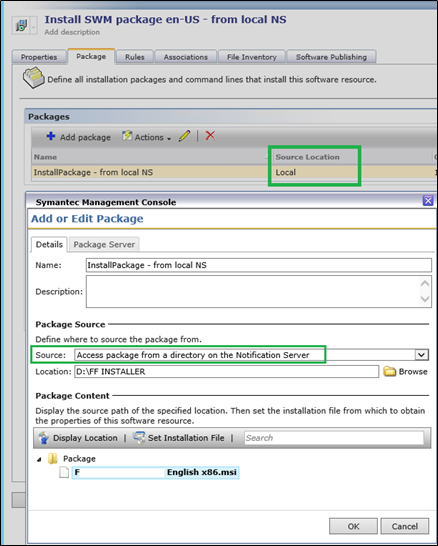The width and height of the screenshot is (438, 546).
Task: Collapse the Package folder tree node
Action: tap(39, 460)
